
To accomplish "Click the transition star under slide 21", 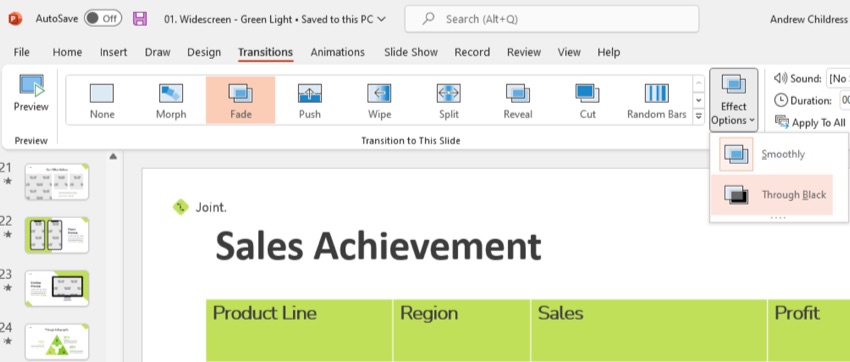I will coord(7,180).
